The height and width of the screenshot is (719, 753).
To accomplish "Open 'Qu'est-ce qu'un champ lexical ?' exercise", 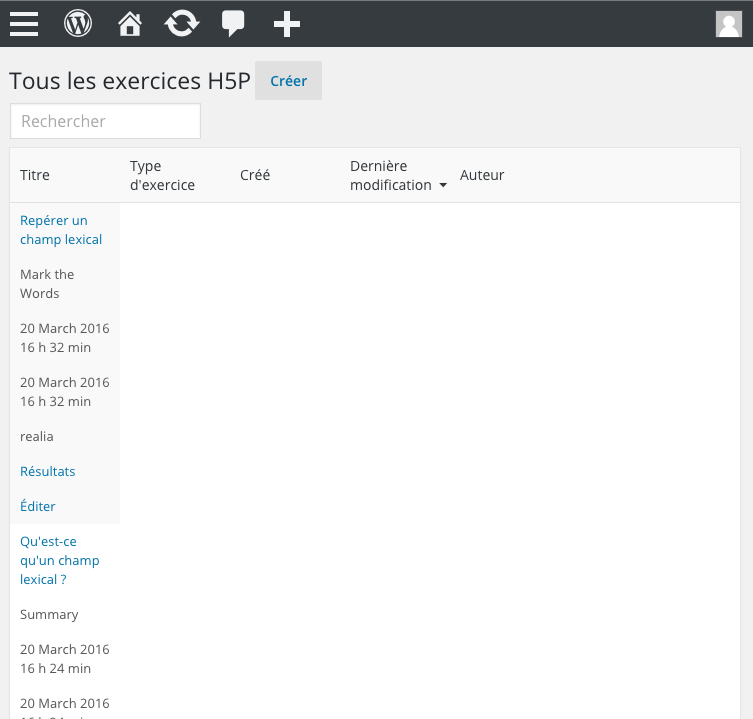I will click(60, 560).
